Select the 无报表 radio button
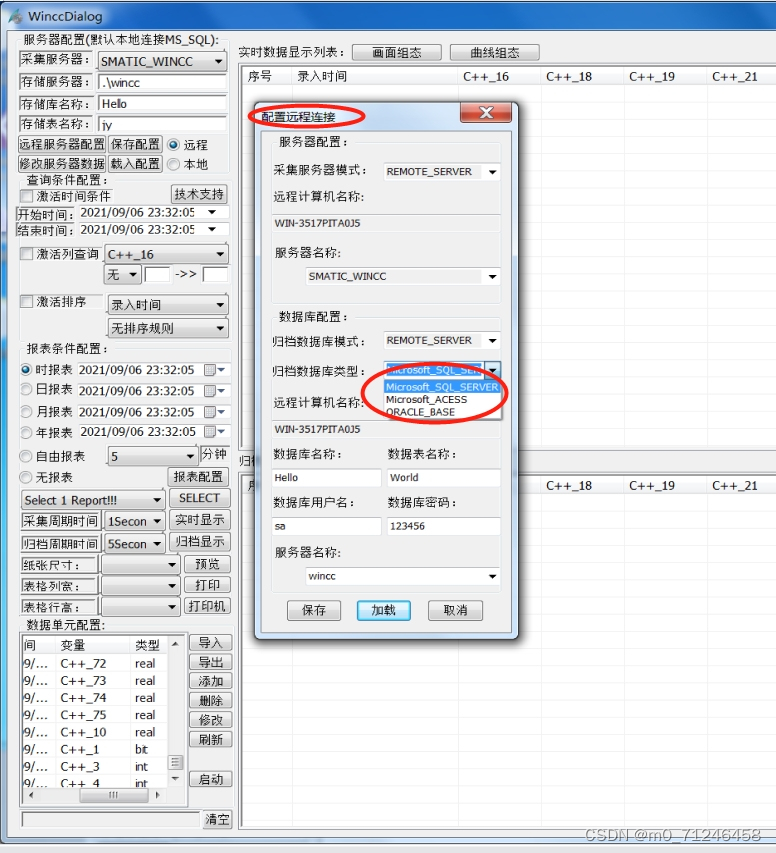776x853 pixels. pos(26,477)
